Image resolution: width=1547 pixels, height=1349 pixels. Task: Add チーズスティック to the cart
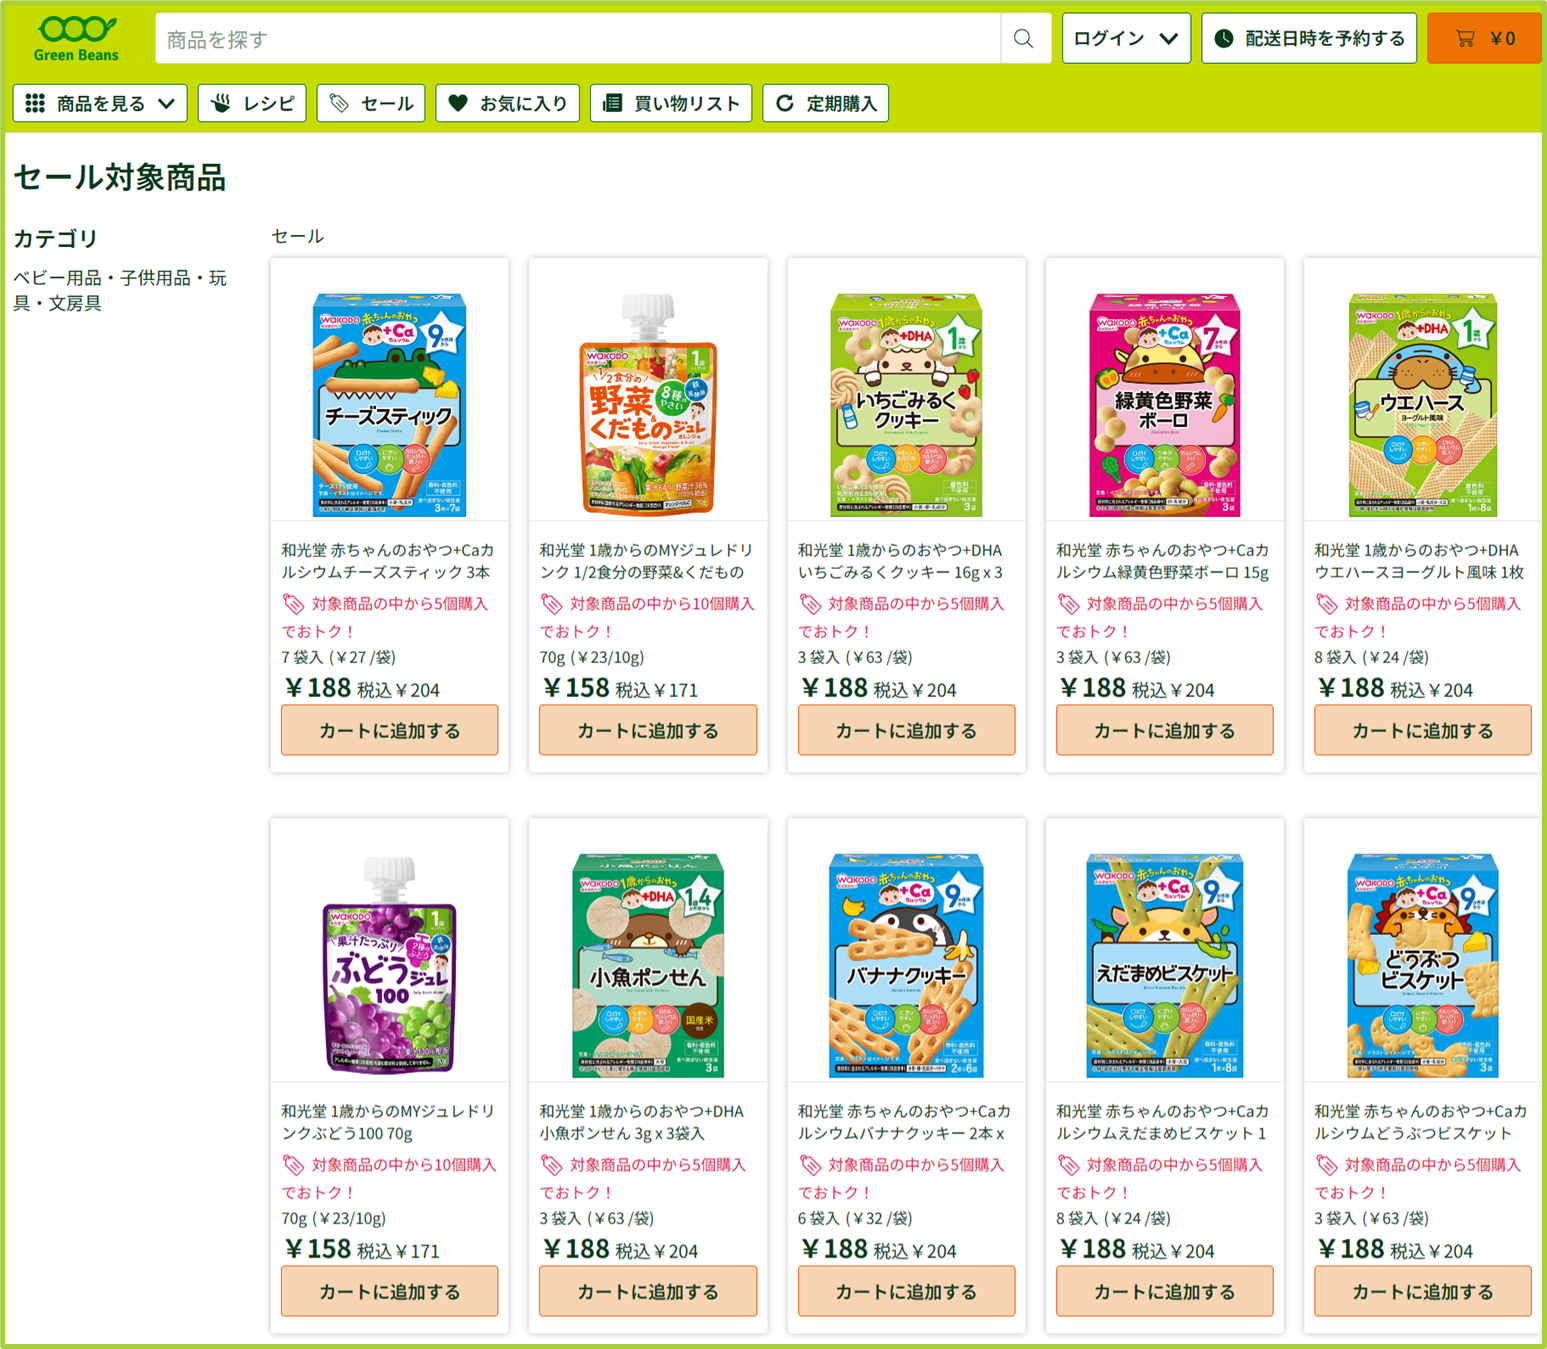tap(390, 731)
